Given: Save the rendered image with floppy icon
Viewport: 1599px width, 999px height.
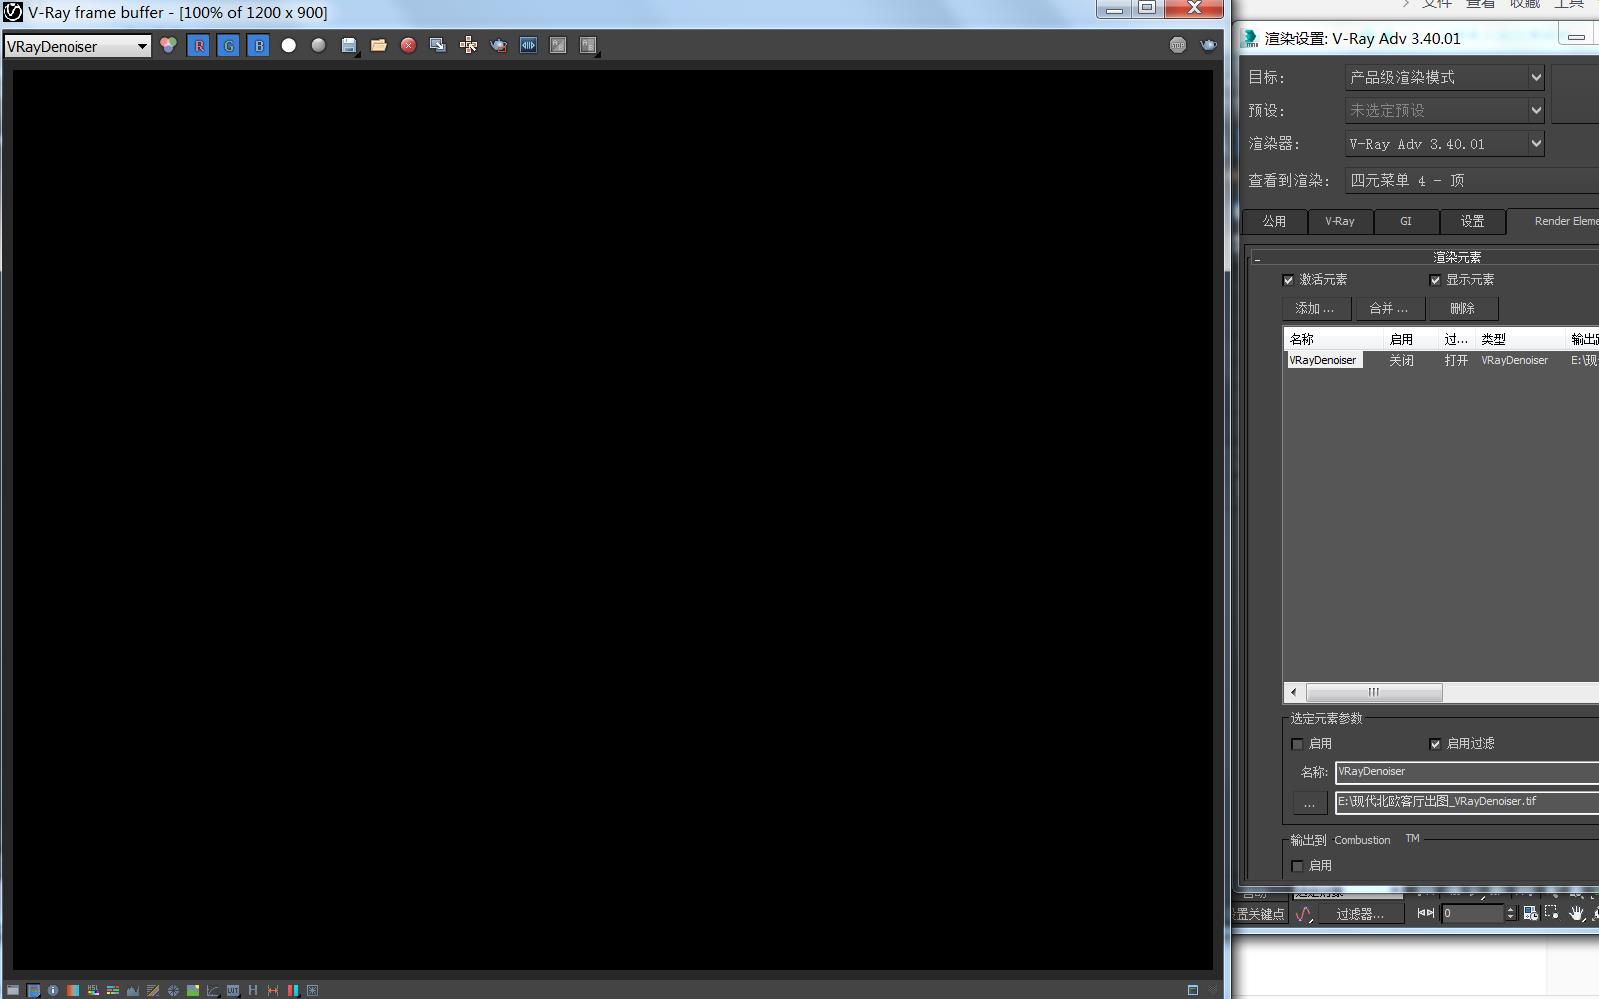Looking at the screenshot, I should coord(348,45).
